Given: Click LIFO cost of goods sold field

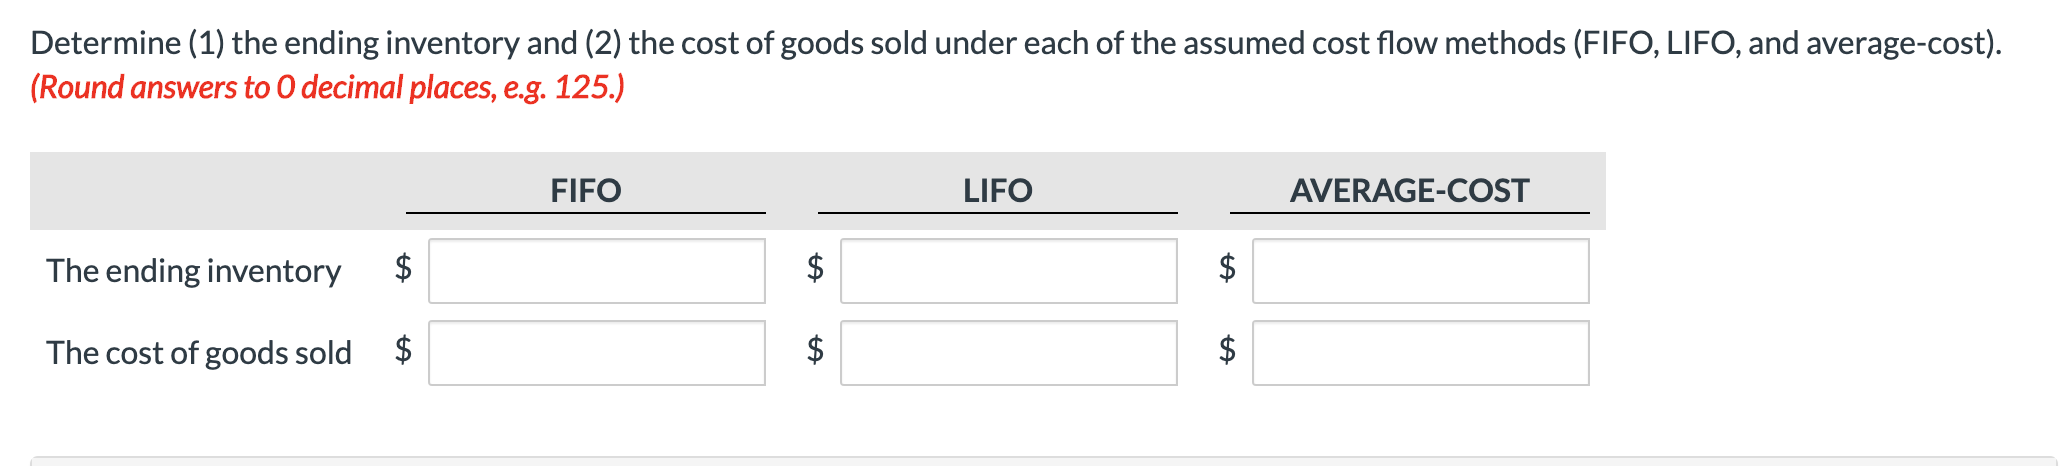Looking at the screenshot, I should [x=1009, y=353].
